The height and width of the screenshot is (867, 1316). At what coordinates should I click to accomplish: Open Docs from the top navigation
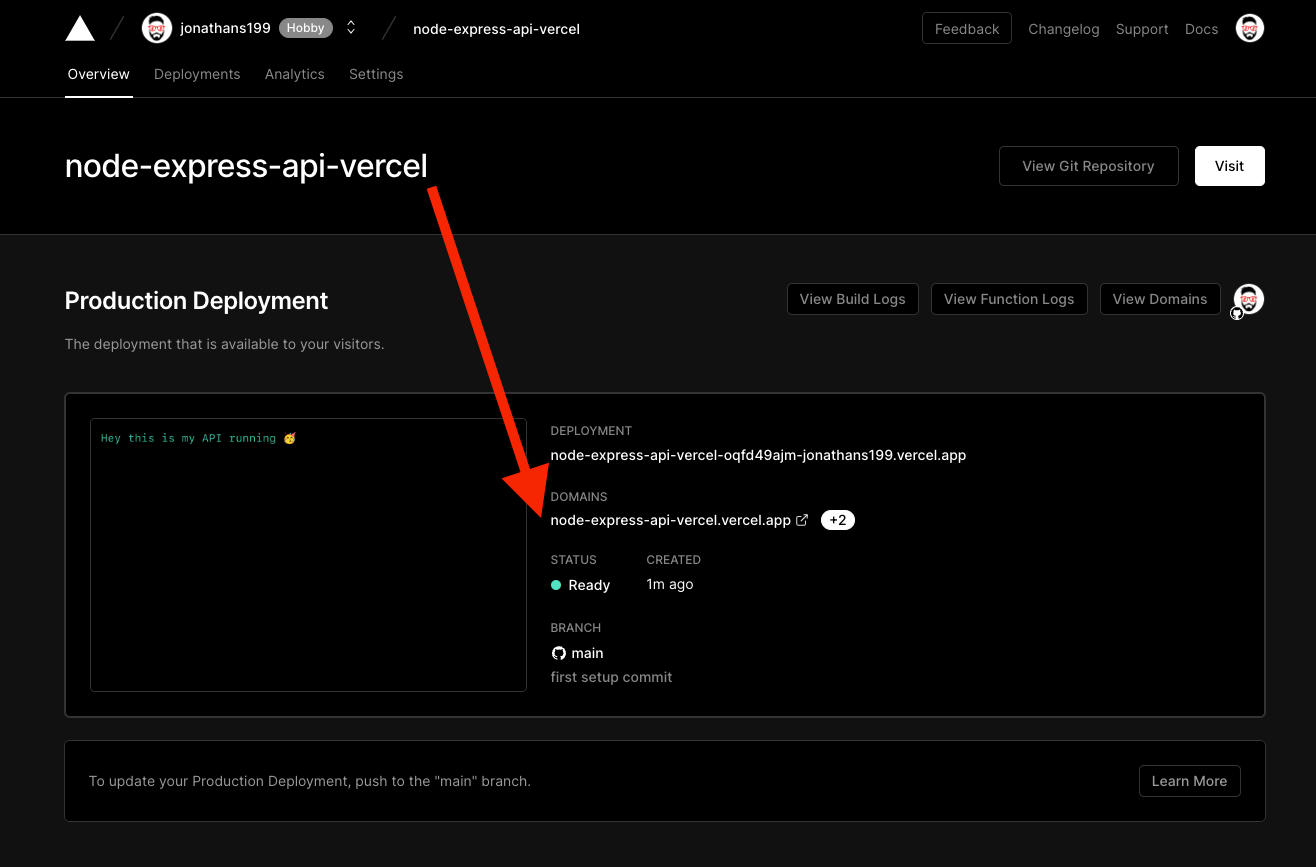pyautogui.click(x=1201, y=29)
